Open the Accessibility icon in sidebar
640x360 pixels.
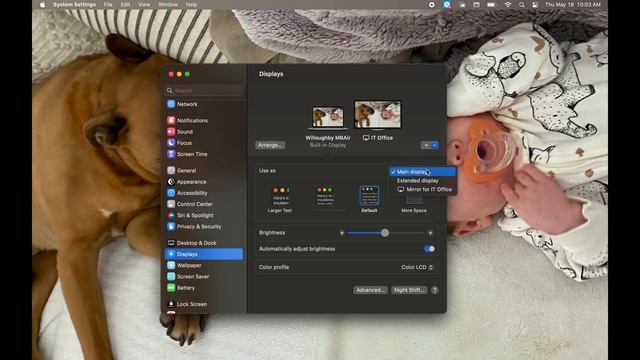[x=171, y=193]
